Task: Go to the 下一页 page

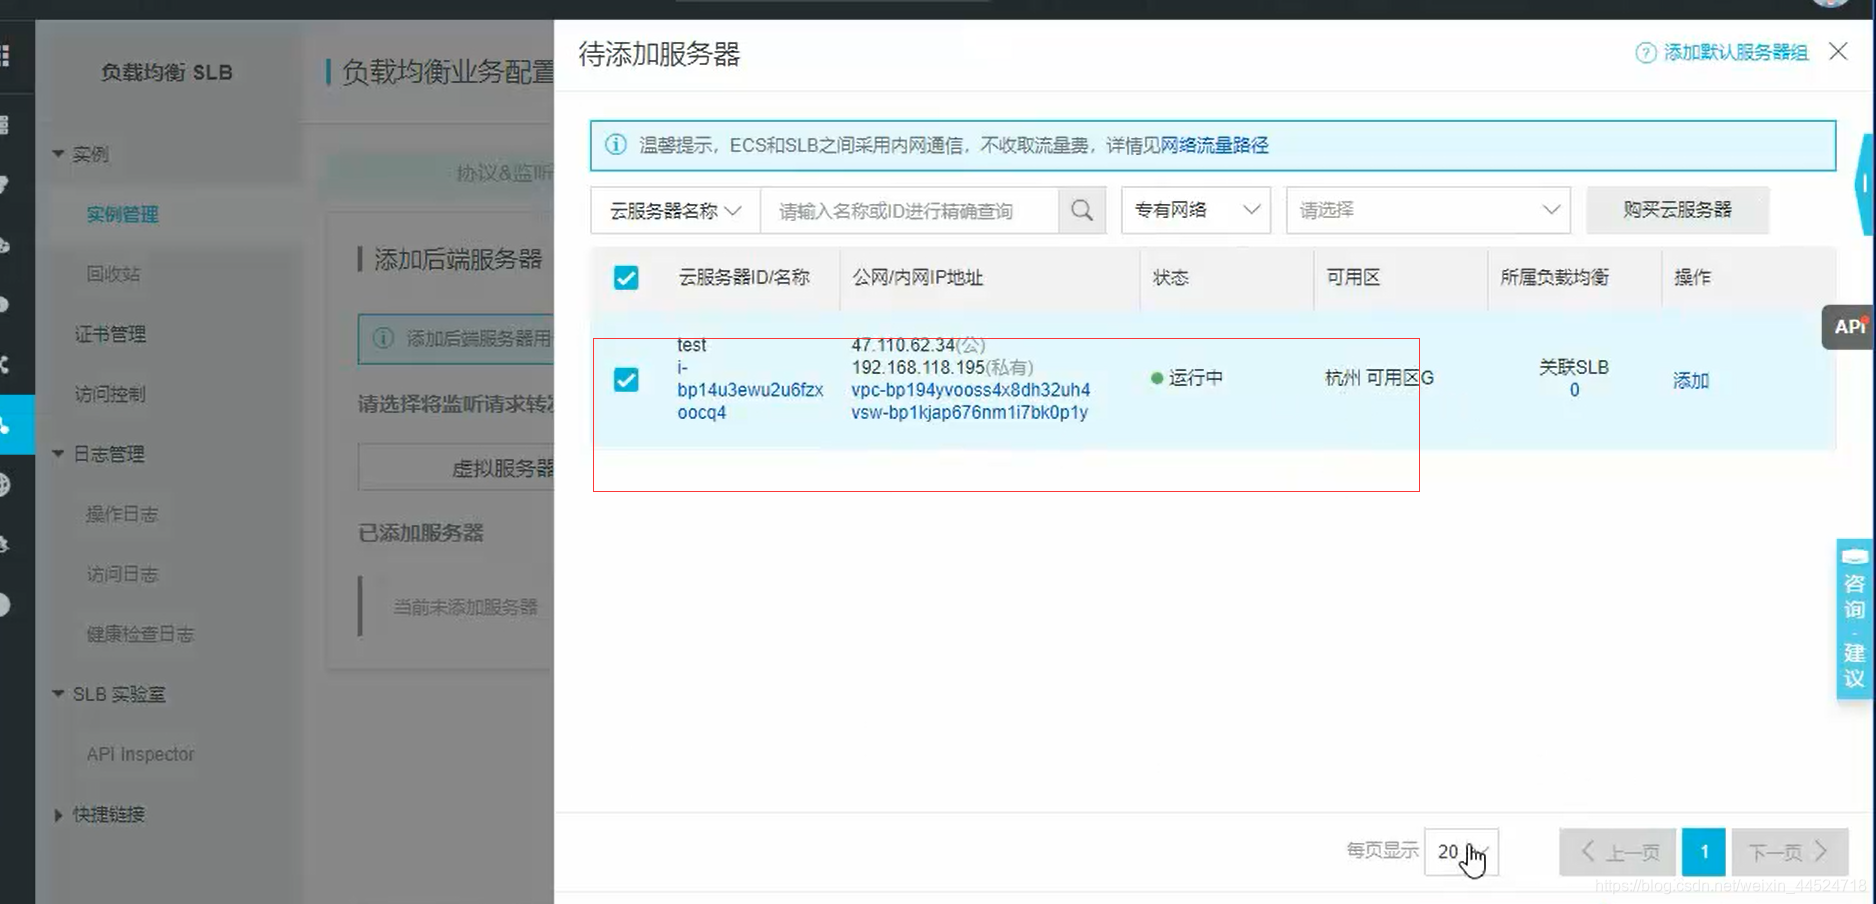Action: click(x=1790, y=852)
